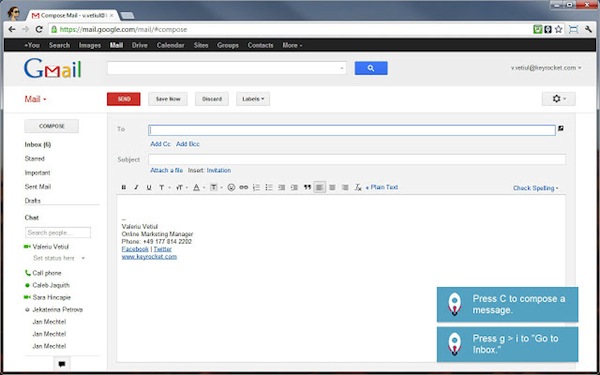Open Drive in the Google bar
The width and height of the screenshot is (600, 375).
point(140,45)
